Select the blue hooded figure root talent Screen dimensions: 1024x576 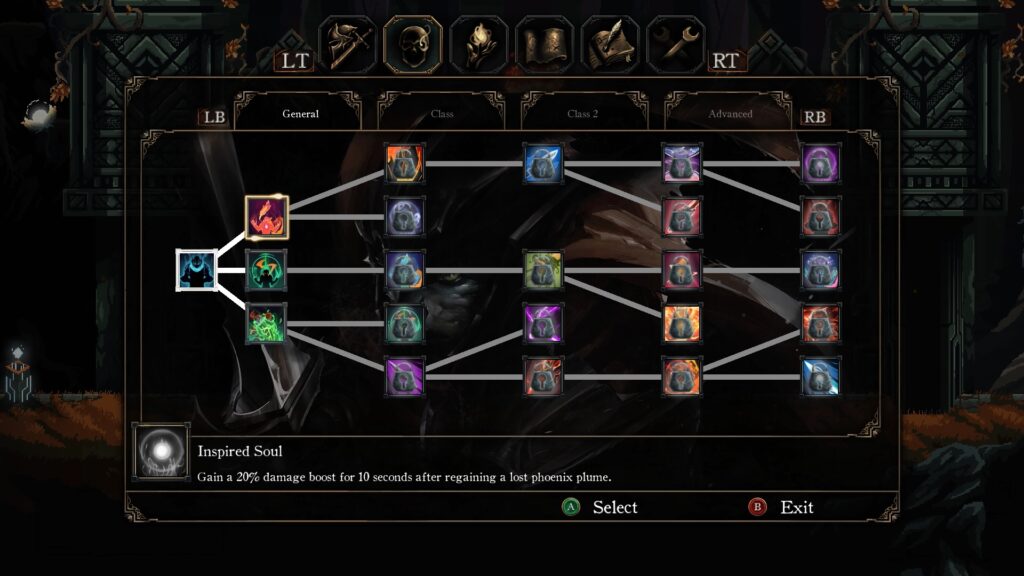tap(197, 270)
